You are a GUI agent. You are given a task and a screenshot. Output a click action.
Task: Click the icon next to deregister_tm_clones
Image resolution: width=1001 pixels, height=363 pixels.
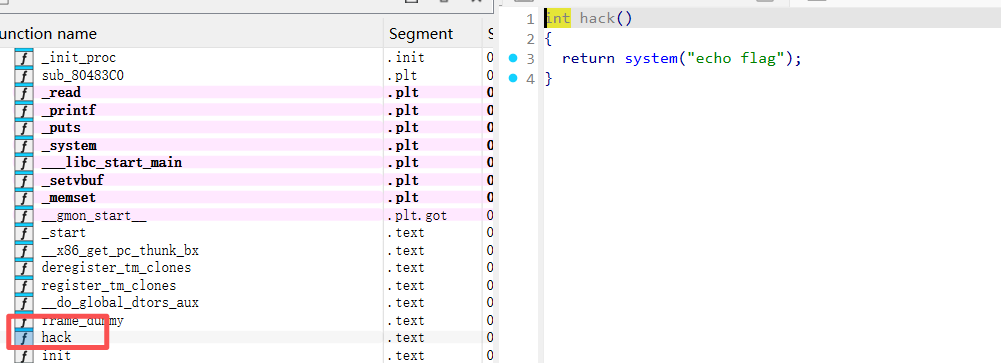24,268
